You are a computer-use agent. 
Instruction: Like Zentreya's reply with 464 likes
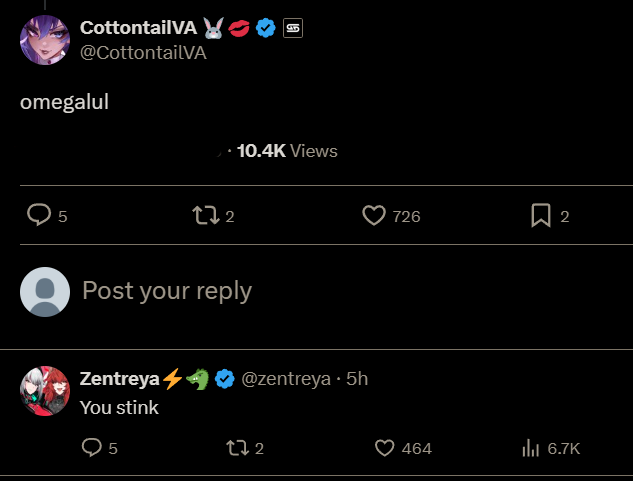coord(385,448)
